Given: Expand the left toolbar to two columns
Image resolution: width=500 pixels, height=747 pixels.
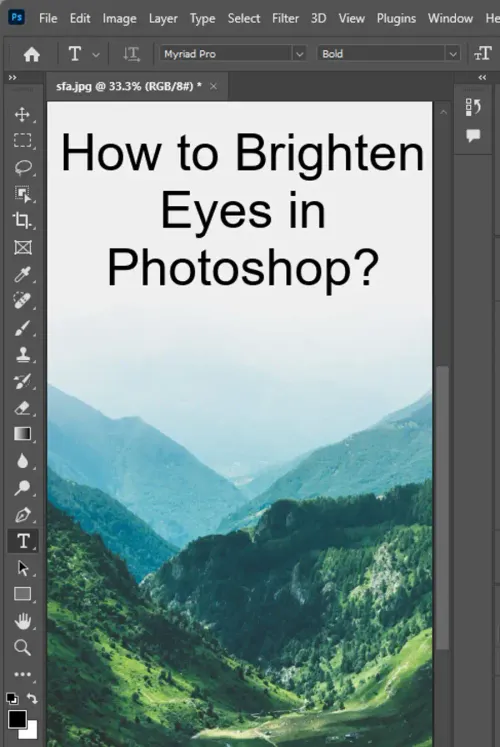Looking at the screenshot, I should click(12, 77).
